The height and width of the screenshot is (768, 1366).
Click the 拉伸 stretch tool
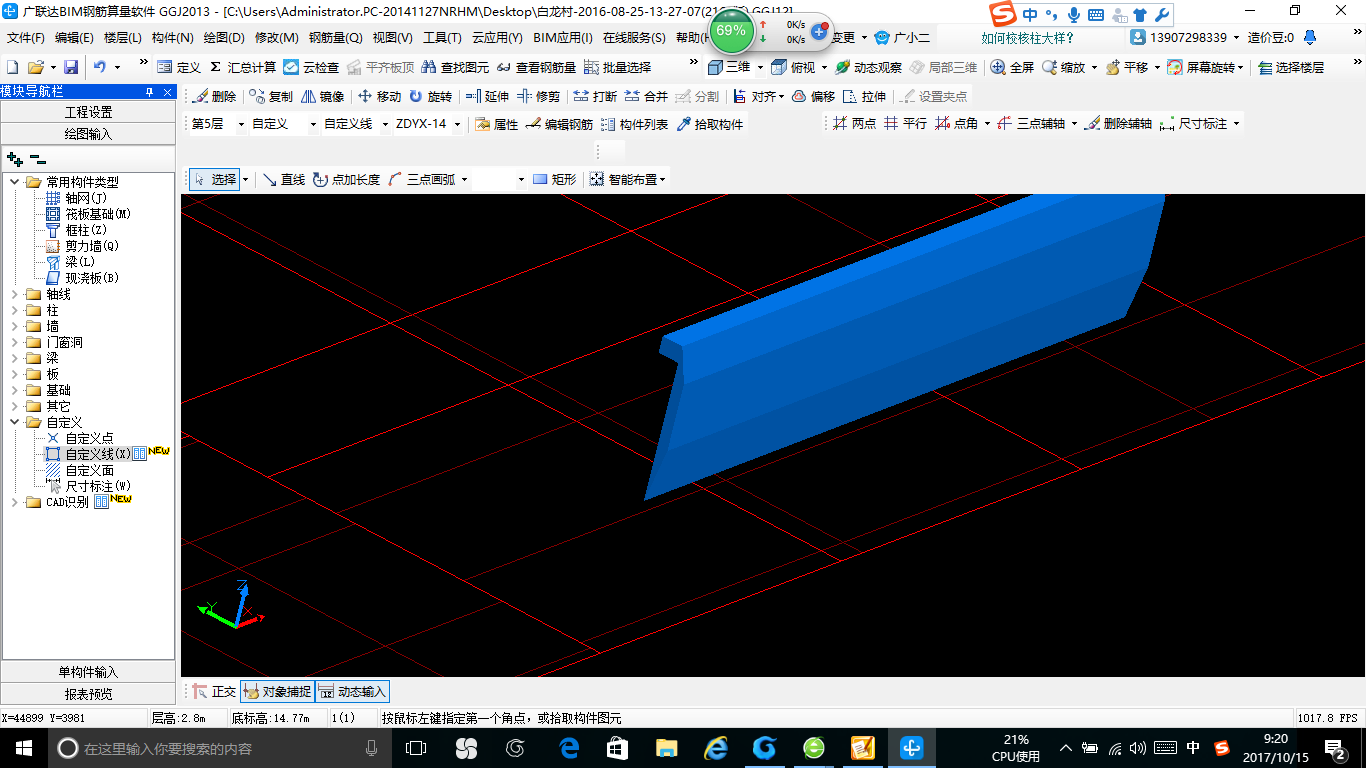tap(864, 97)
